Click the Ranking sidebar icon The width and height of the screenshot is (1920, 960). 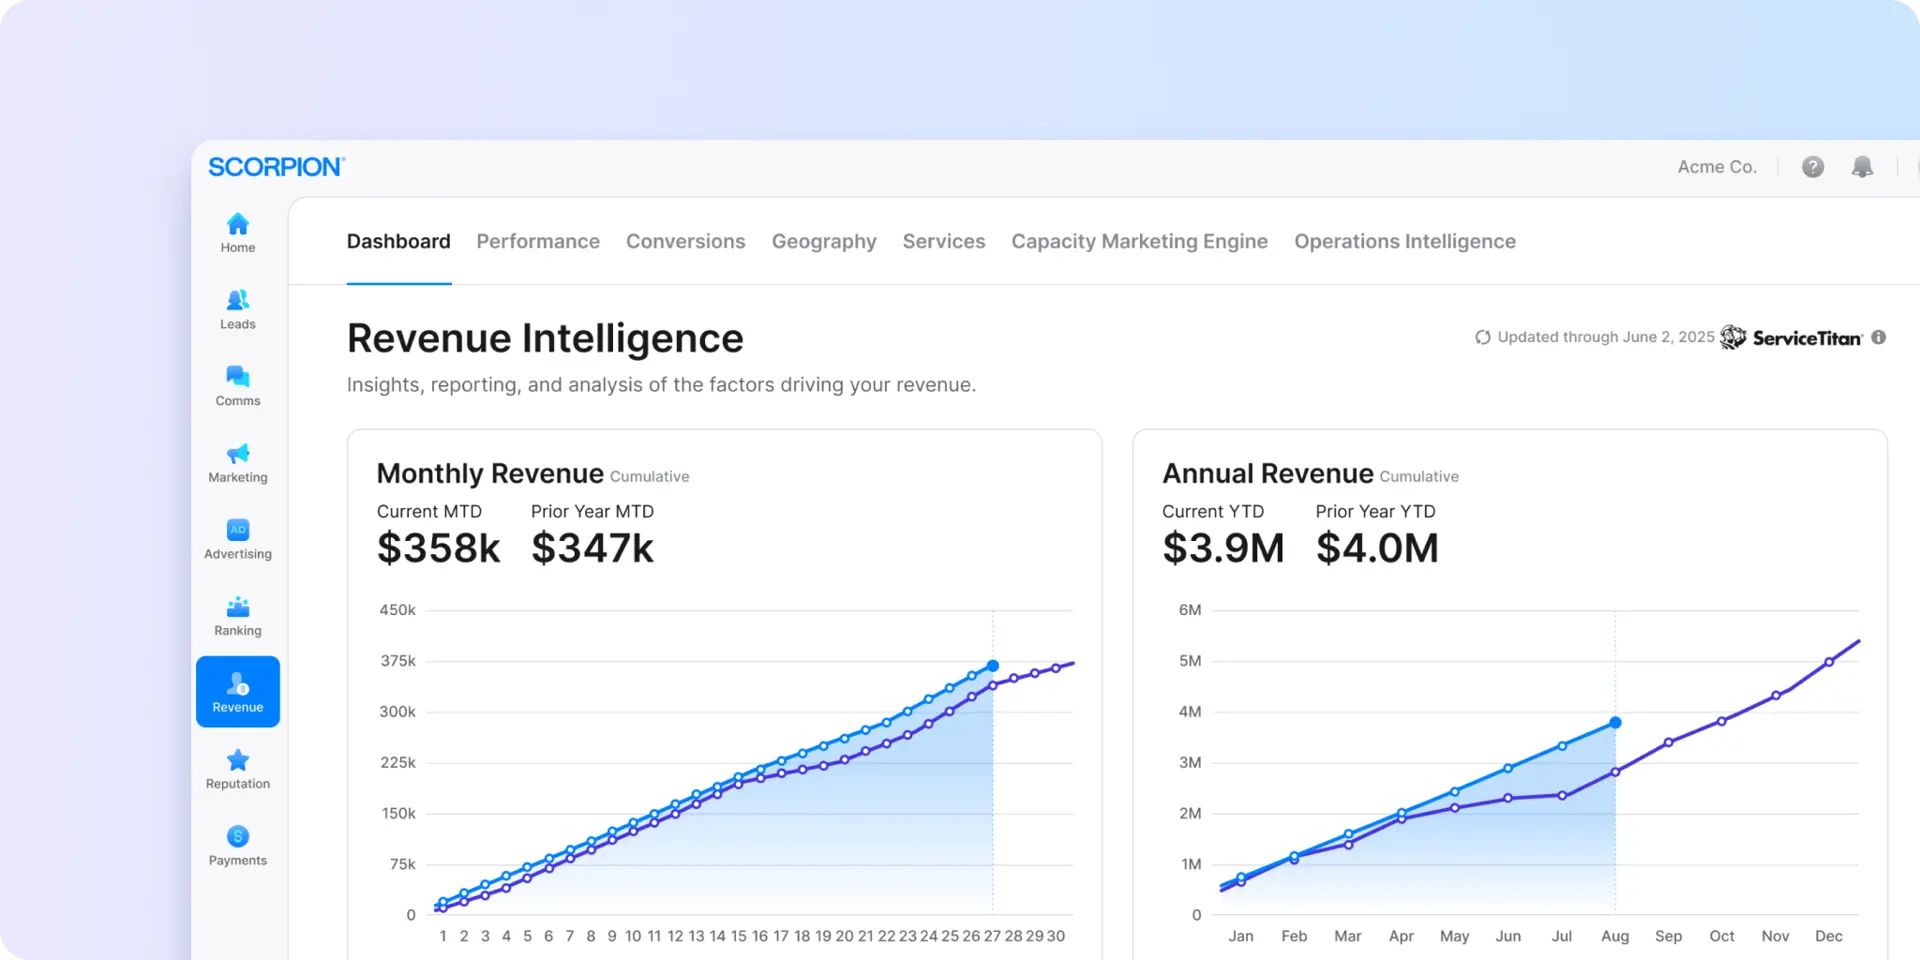coord(237,608)
